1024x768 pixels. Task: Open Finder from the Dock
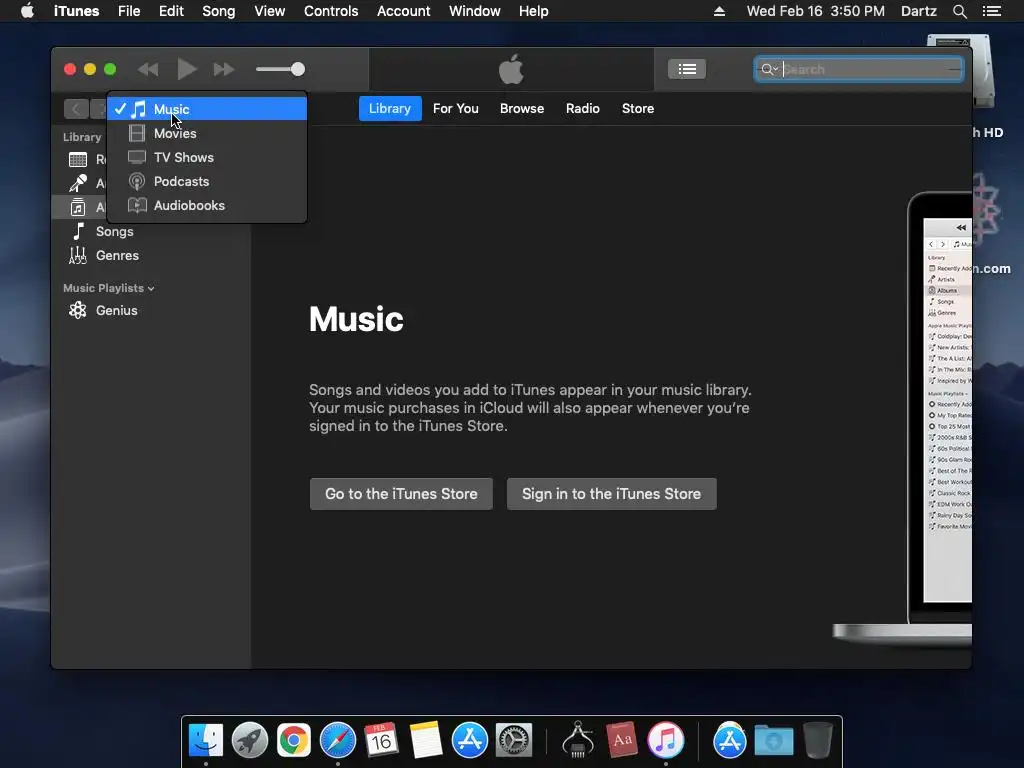[206, 740]
